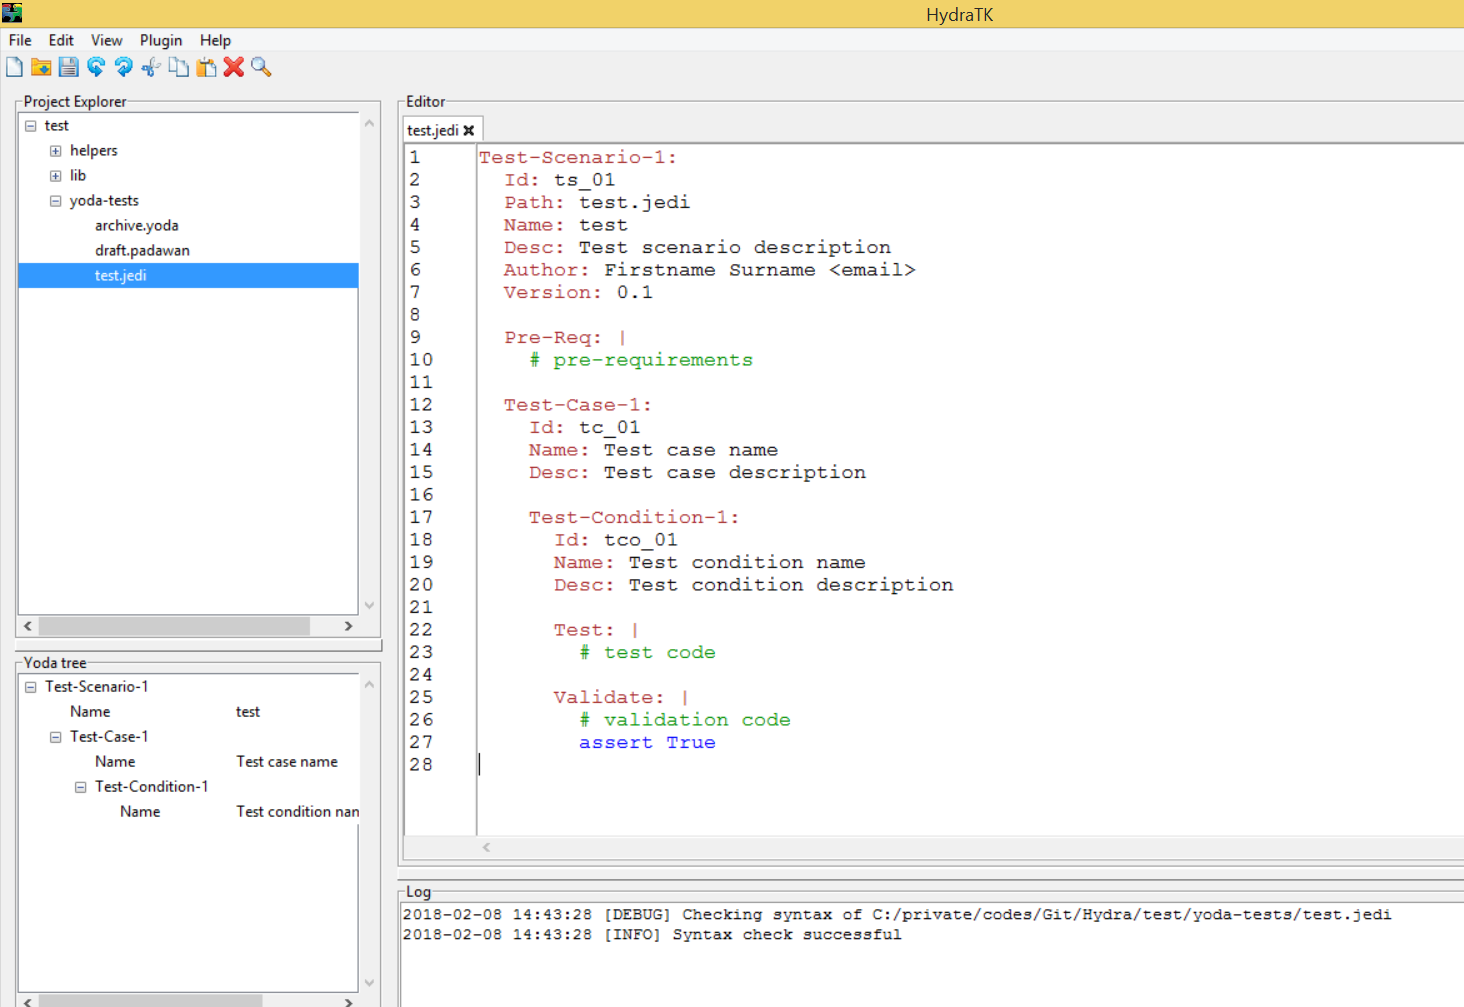
Task: Click 'Test-Case-1:' in the editor
Action: (578, 405)
